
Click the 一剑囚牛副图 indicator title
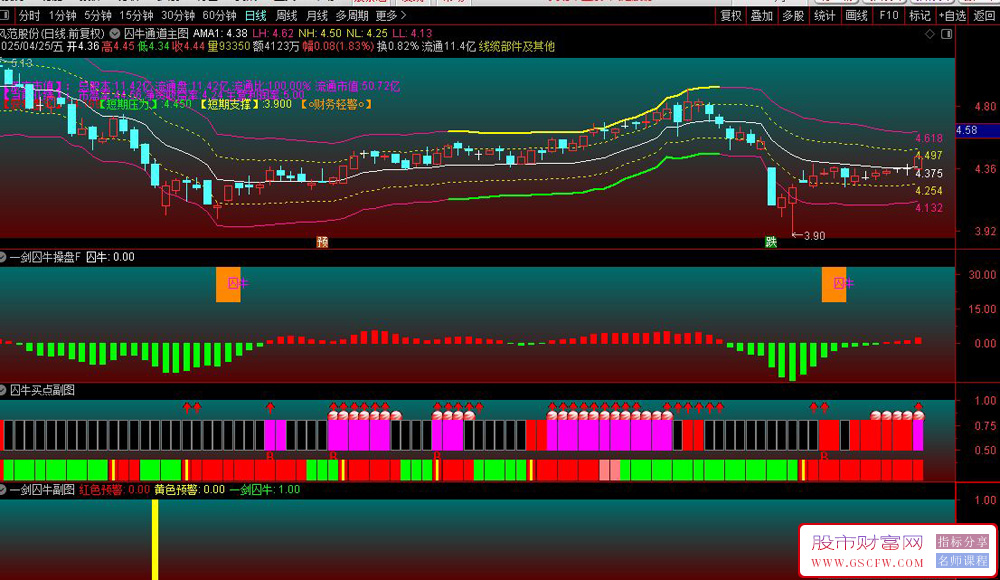point(42,489)
